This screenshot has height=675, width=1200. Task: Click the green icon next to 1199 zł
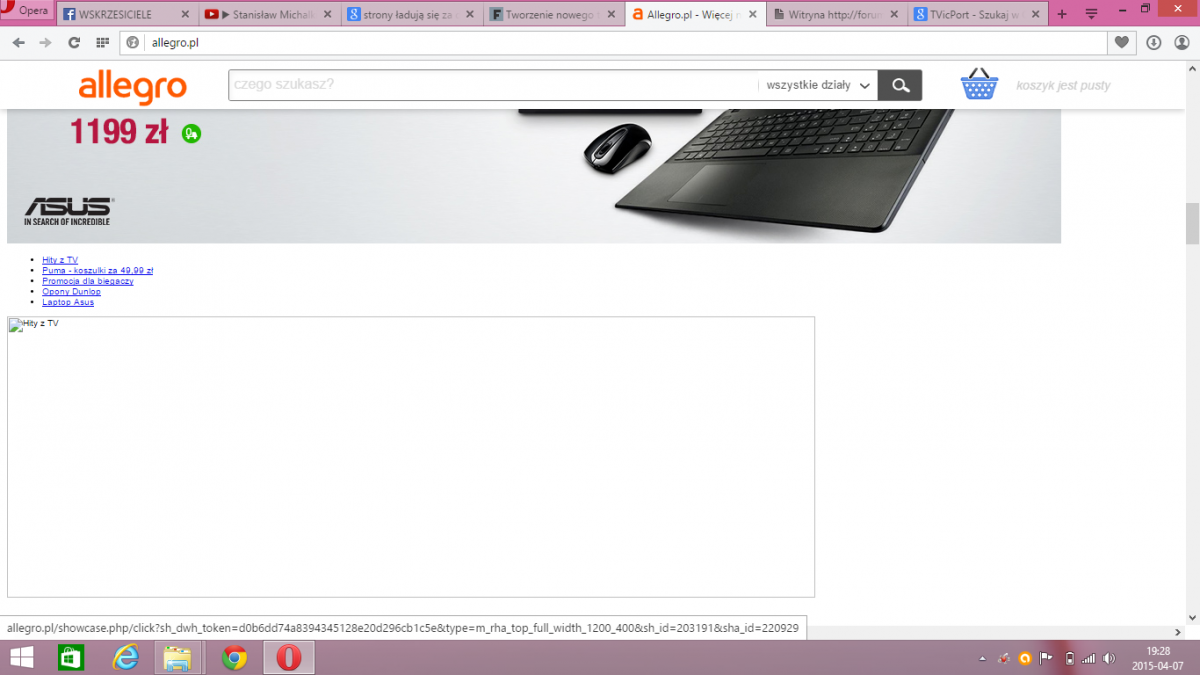tap(191, 133)
